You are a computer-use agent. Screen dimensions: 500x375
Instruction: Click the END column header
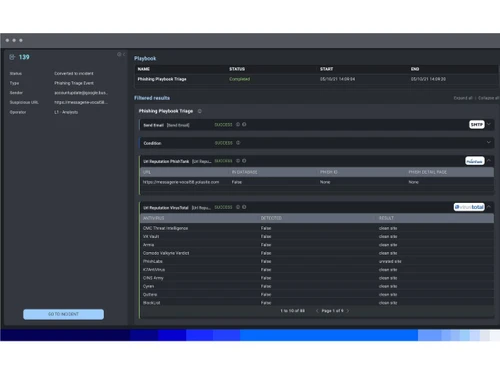click(x=415, y=69)
